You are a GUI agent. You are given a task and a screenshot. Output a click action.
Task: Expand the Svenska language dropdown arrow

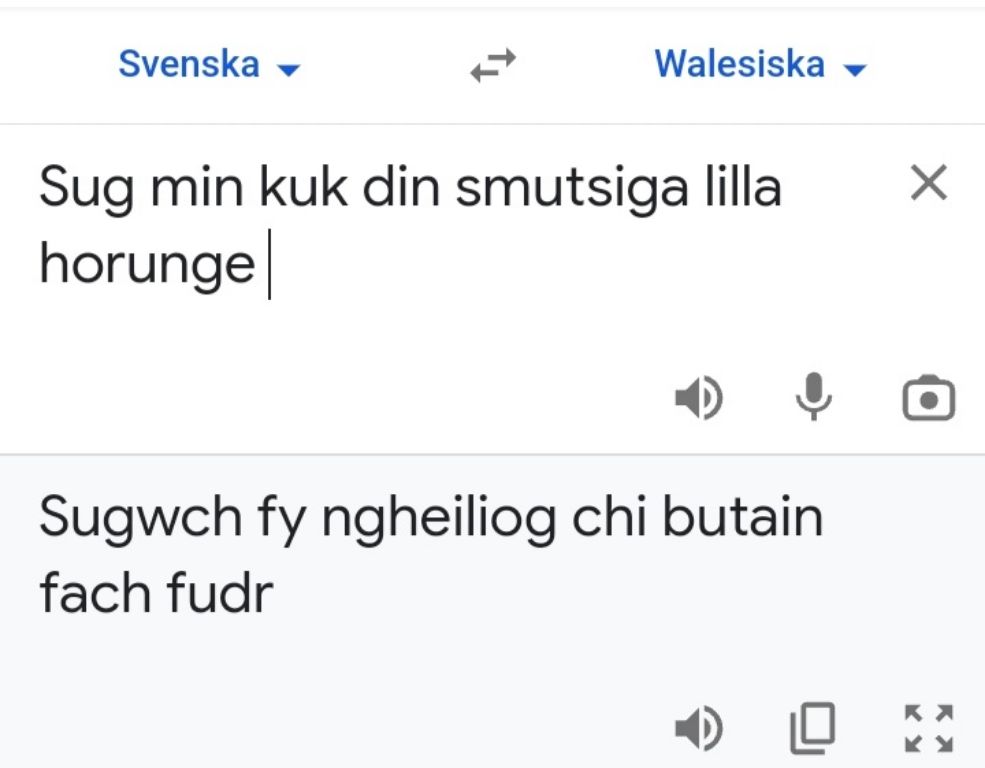[x=288, y=70]
